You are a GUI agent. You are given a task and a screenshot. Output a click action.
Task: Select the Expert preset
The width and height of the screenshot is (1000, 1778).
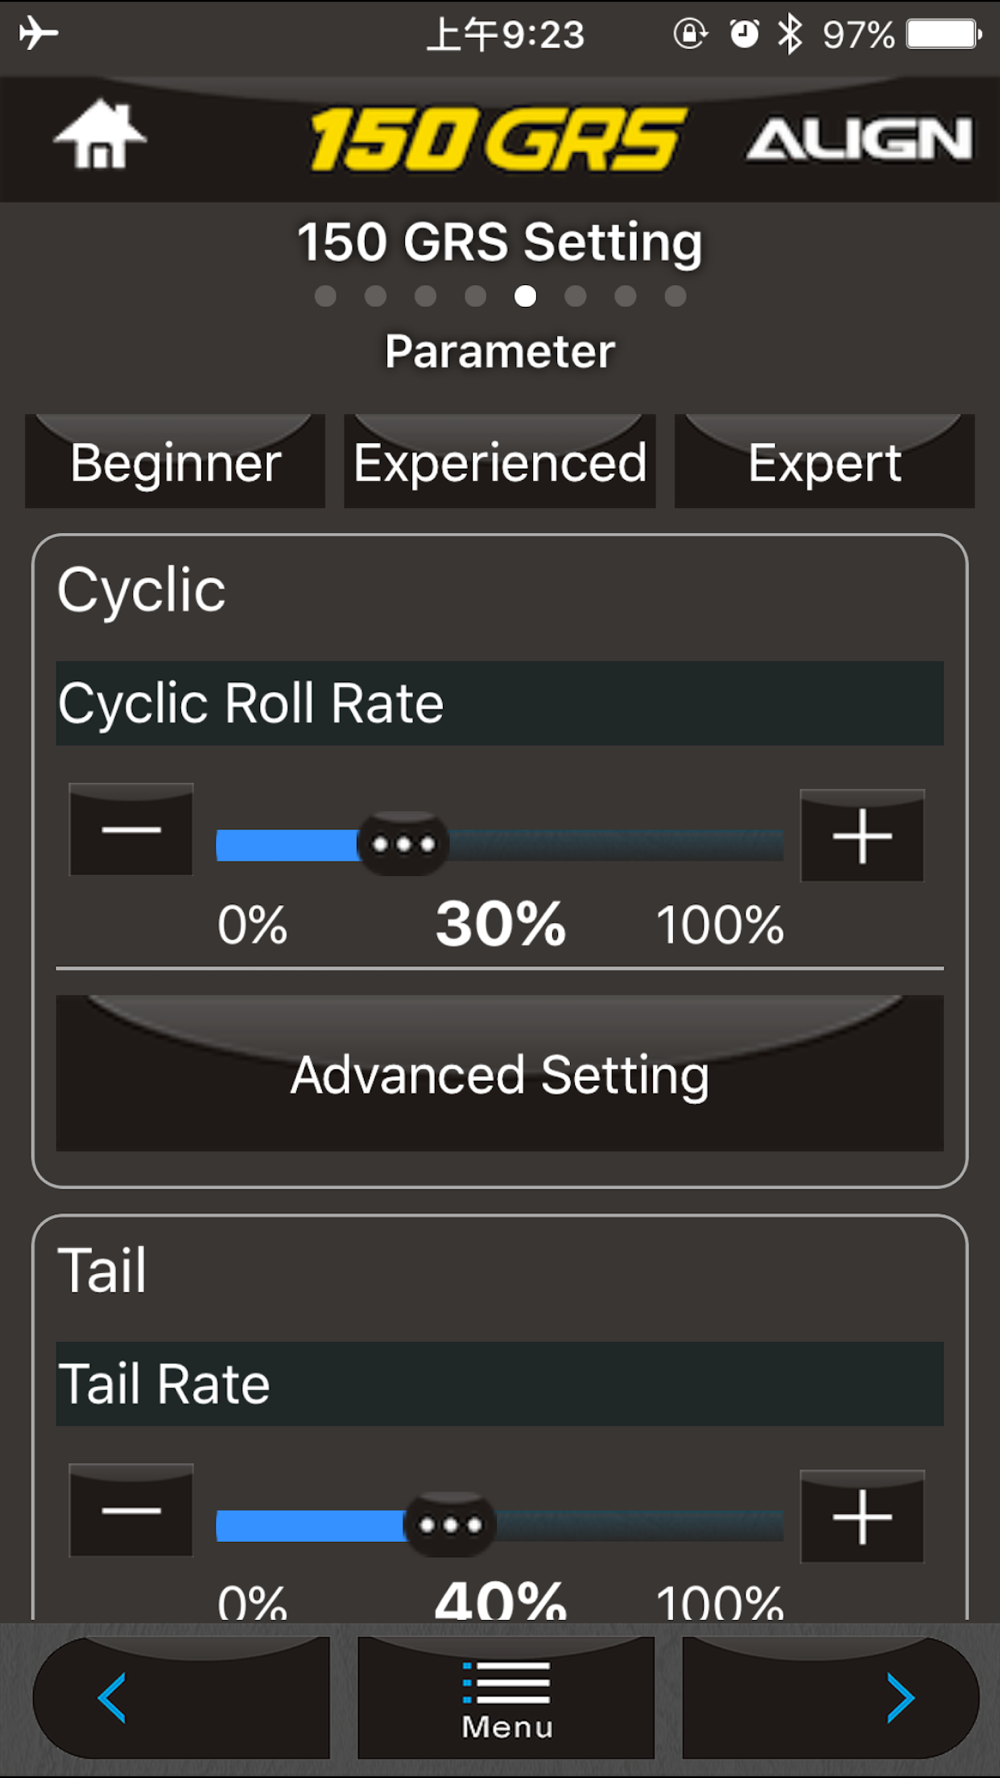pos(825,462)
